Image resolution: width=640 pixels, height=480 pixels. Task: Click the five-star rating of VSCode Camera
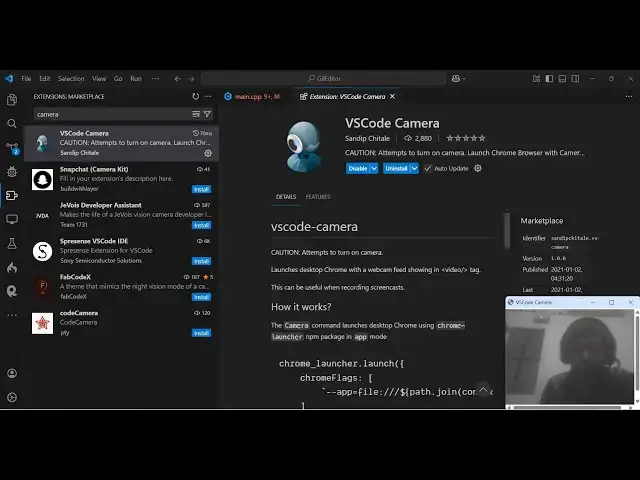point(466,138)
